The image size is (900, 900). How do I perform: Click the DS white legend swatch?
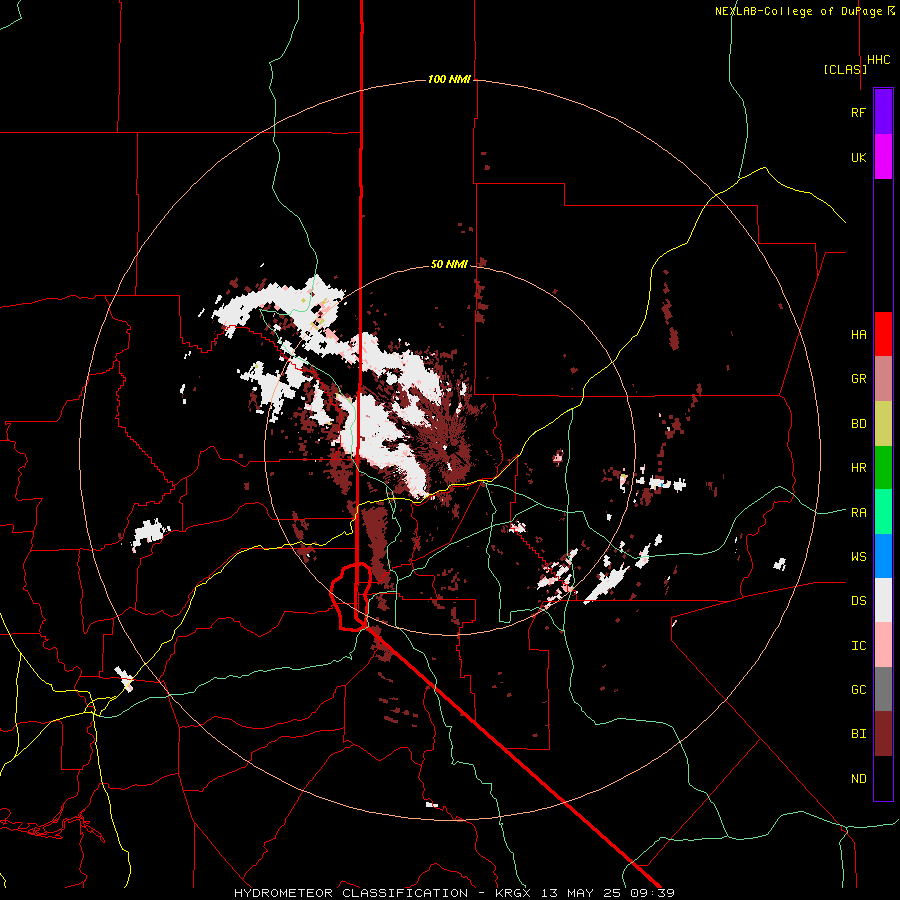(x=883, y=600)
